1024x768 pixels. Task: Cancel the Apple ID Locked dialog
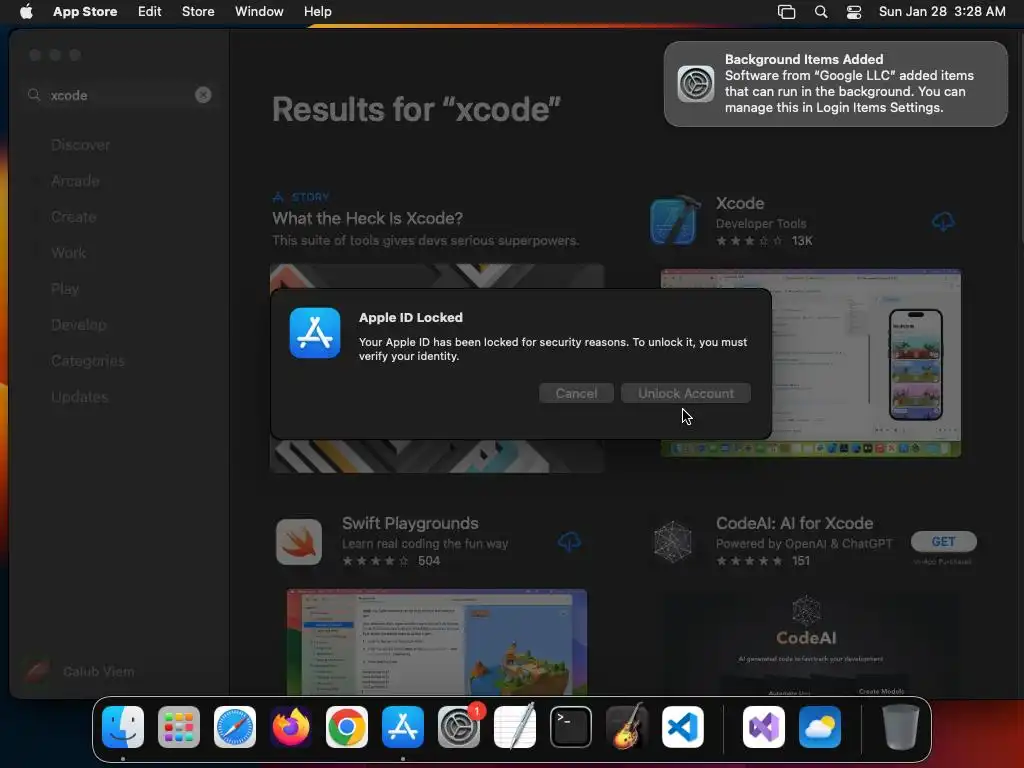point(576,393)
